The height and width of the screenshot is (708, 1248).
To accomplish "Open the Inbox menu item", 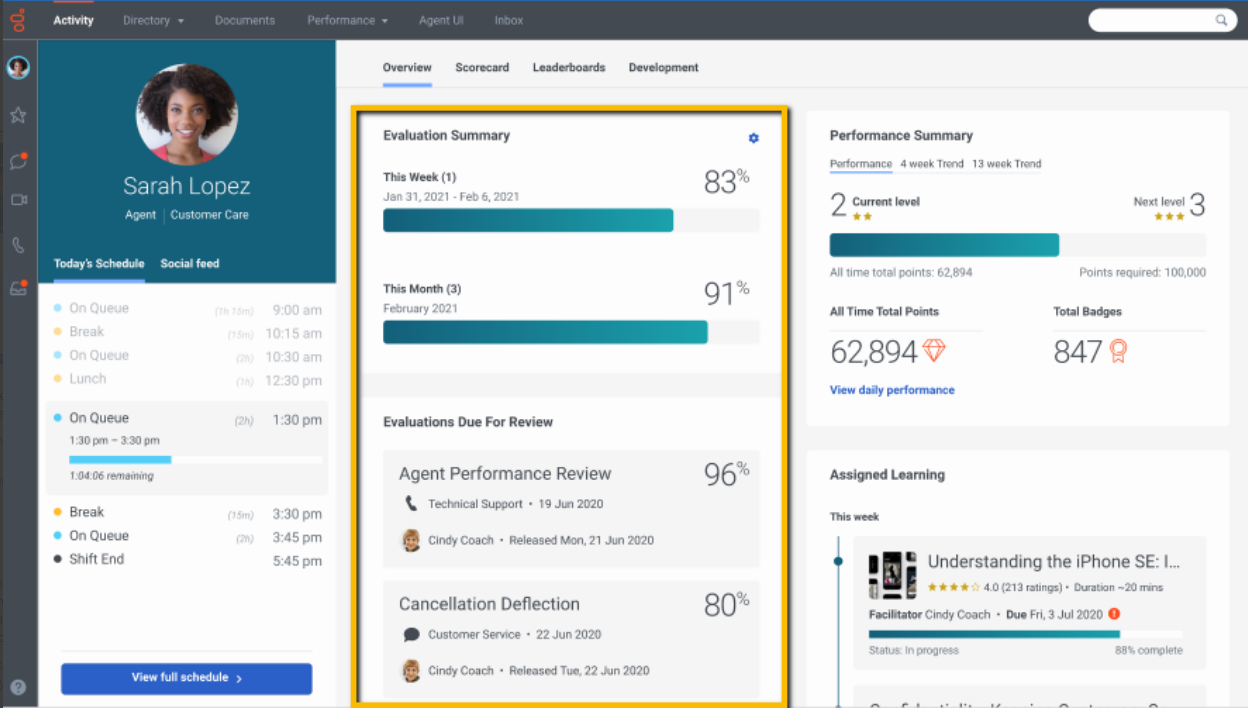I will pyautogui.click(x=508, y=20).
